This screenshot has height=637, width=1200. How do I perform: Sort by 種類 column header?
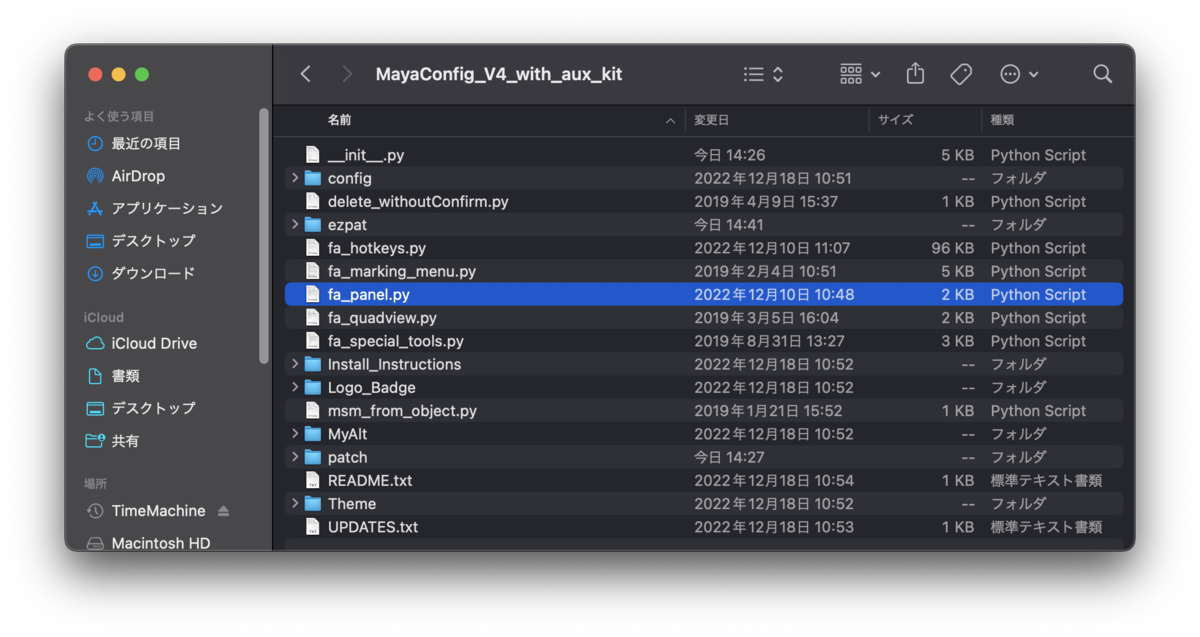1002,120
